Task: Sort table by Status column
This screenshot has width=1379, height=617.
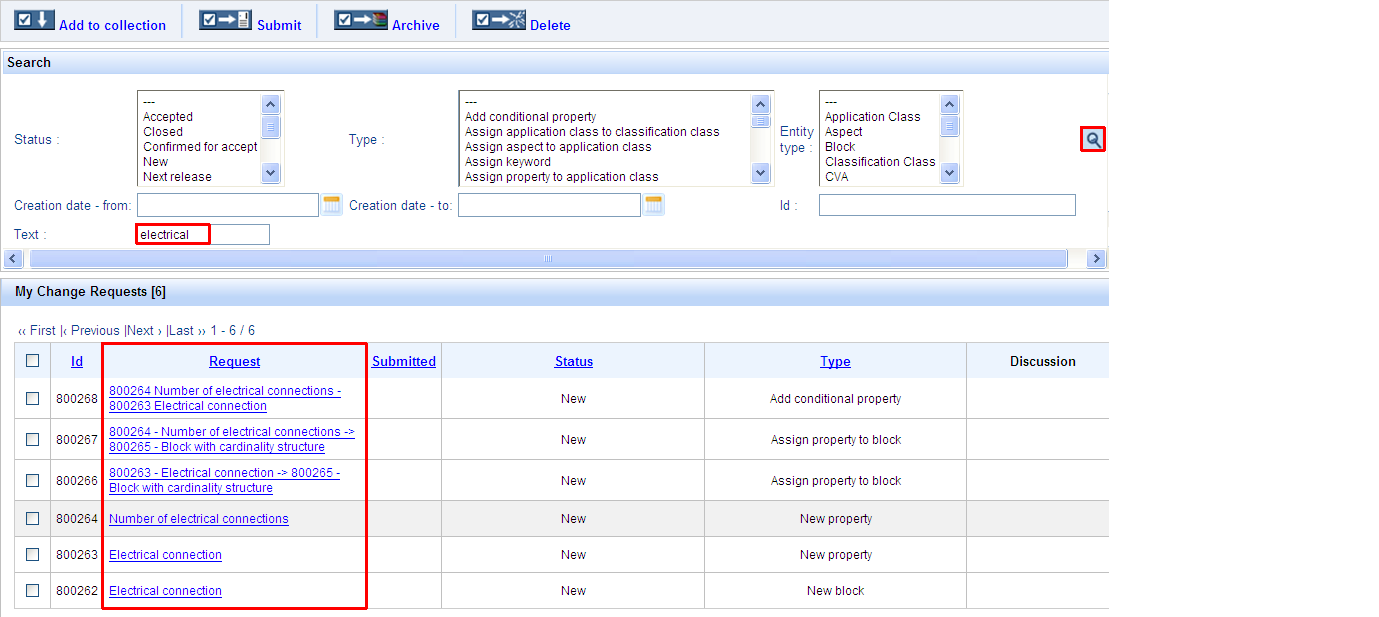Action: point(573,362)
